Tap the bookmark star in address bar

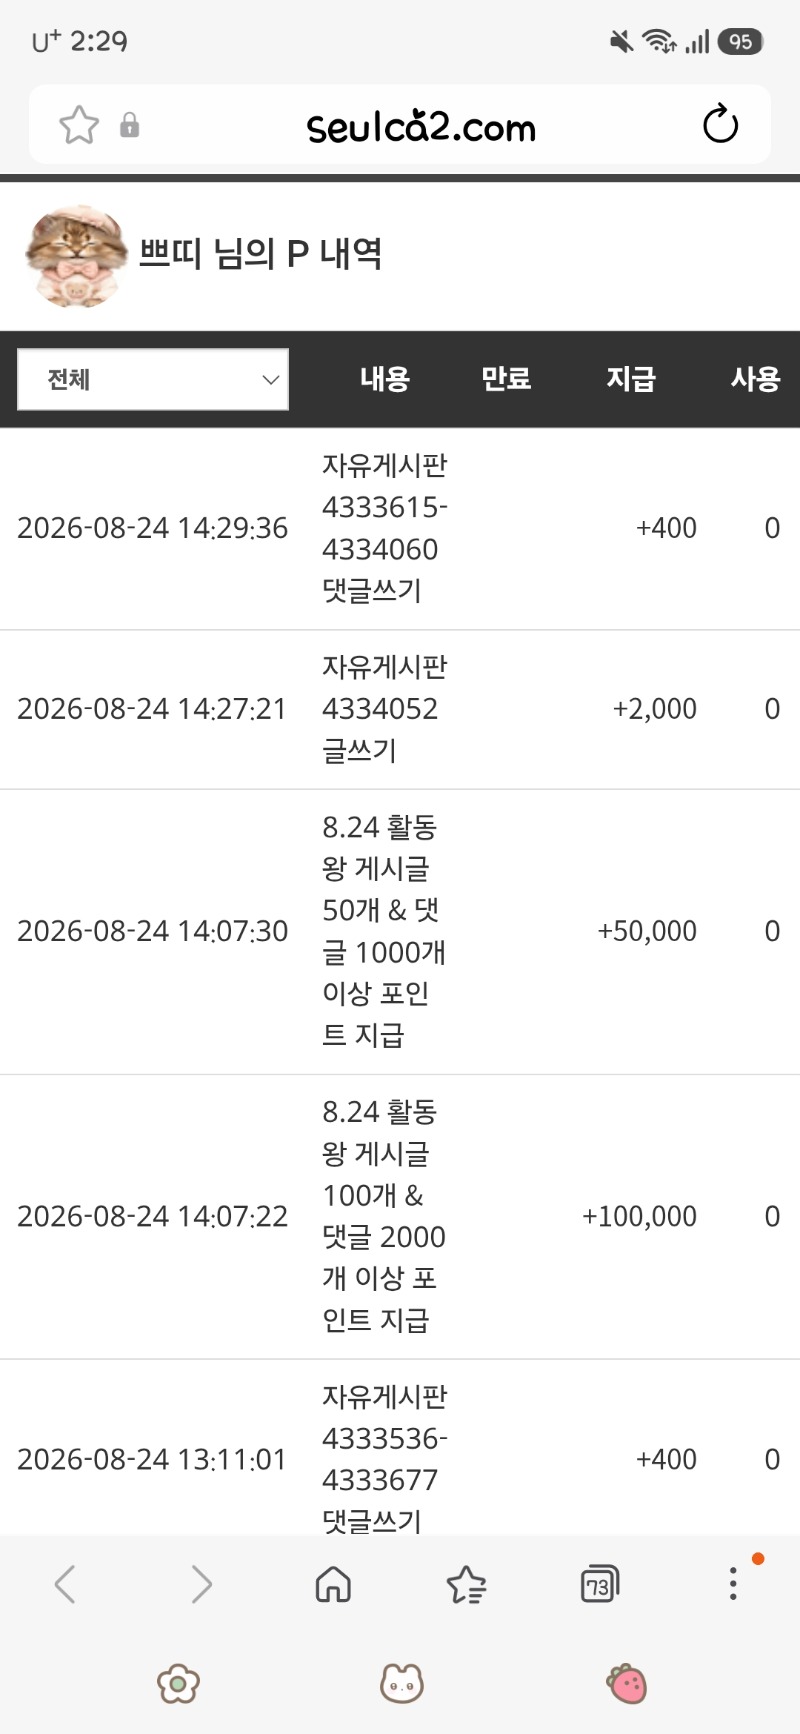(x=79, y=125)
